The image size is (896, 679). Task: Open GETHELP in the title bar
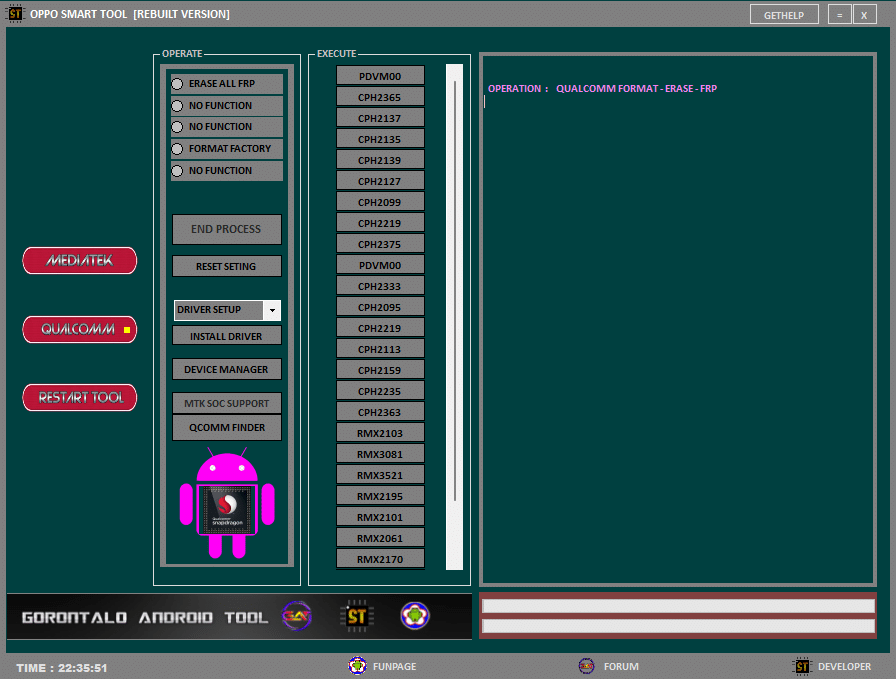pyautogui.click(x=784, y=15)
